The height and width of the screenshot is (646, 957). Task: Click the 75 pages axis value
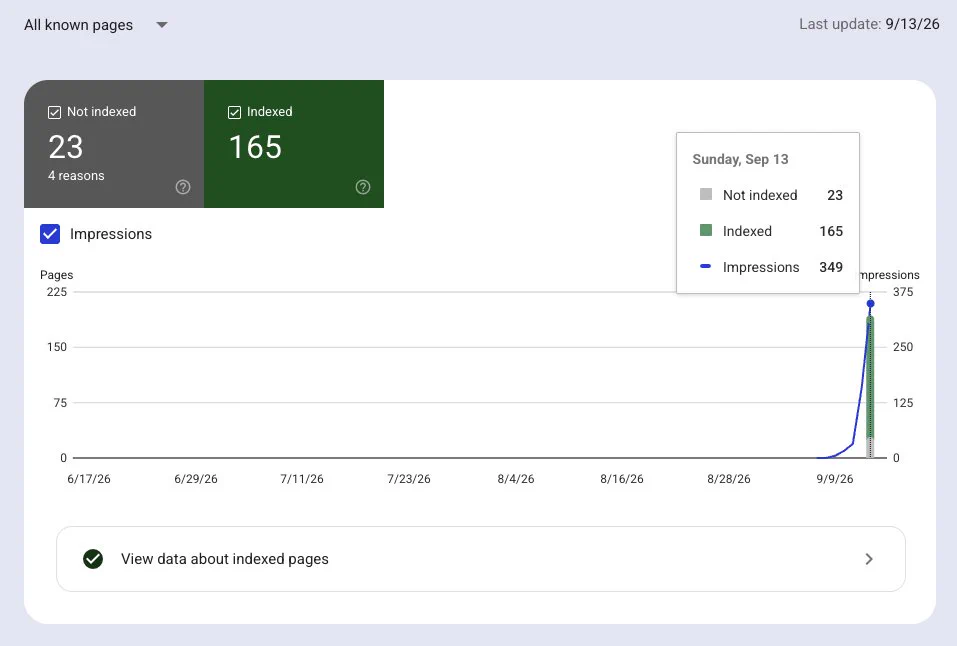click(60, 403)
